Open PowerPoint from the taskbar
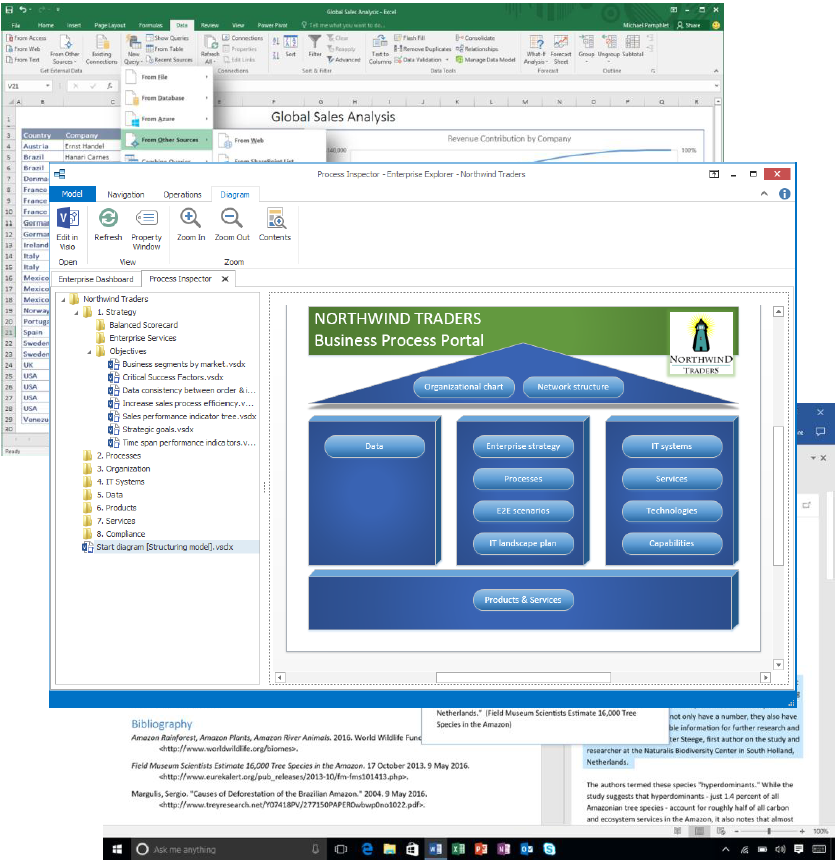Image resolution: width=836 pixels, height=861 pixels. [481, 849]
